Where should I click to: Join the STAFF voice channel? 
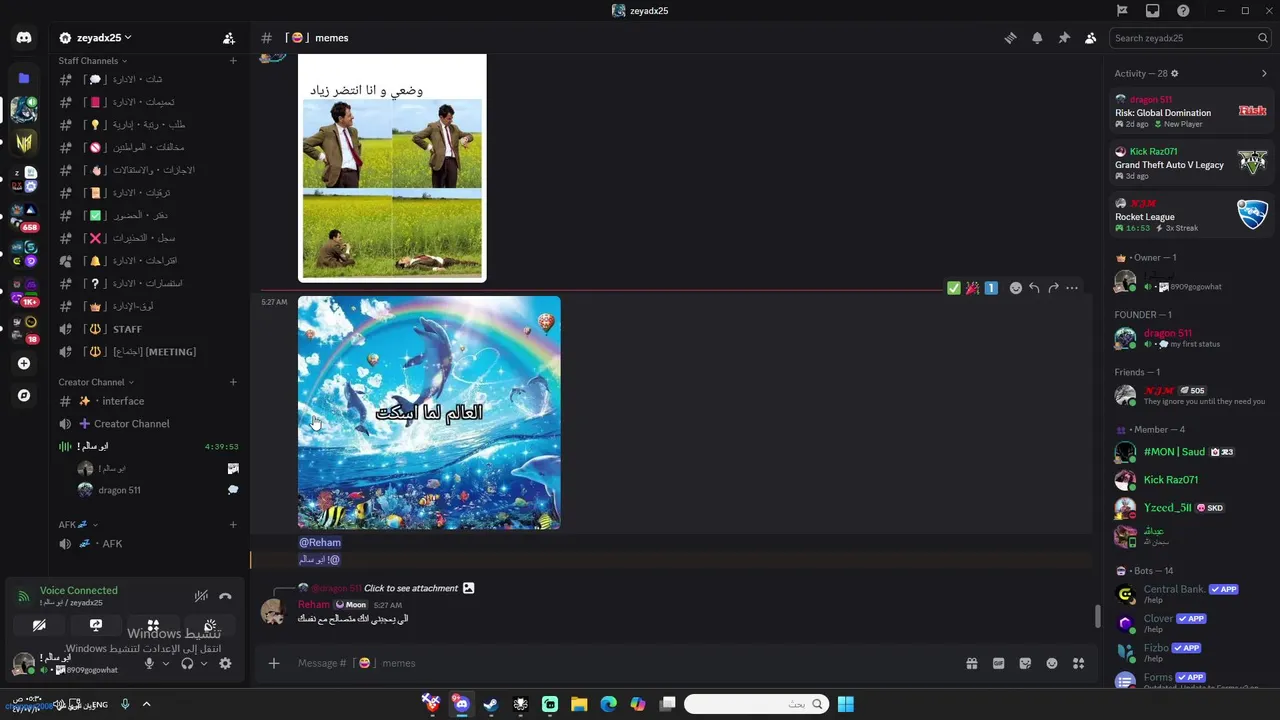point(149,329)
